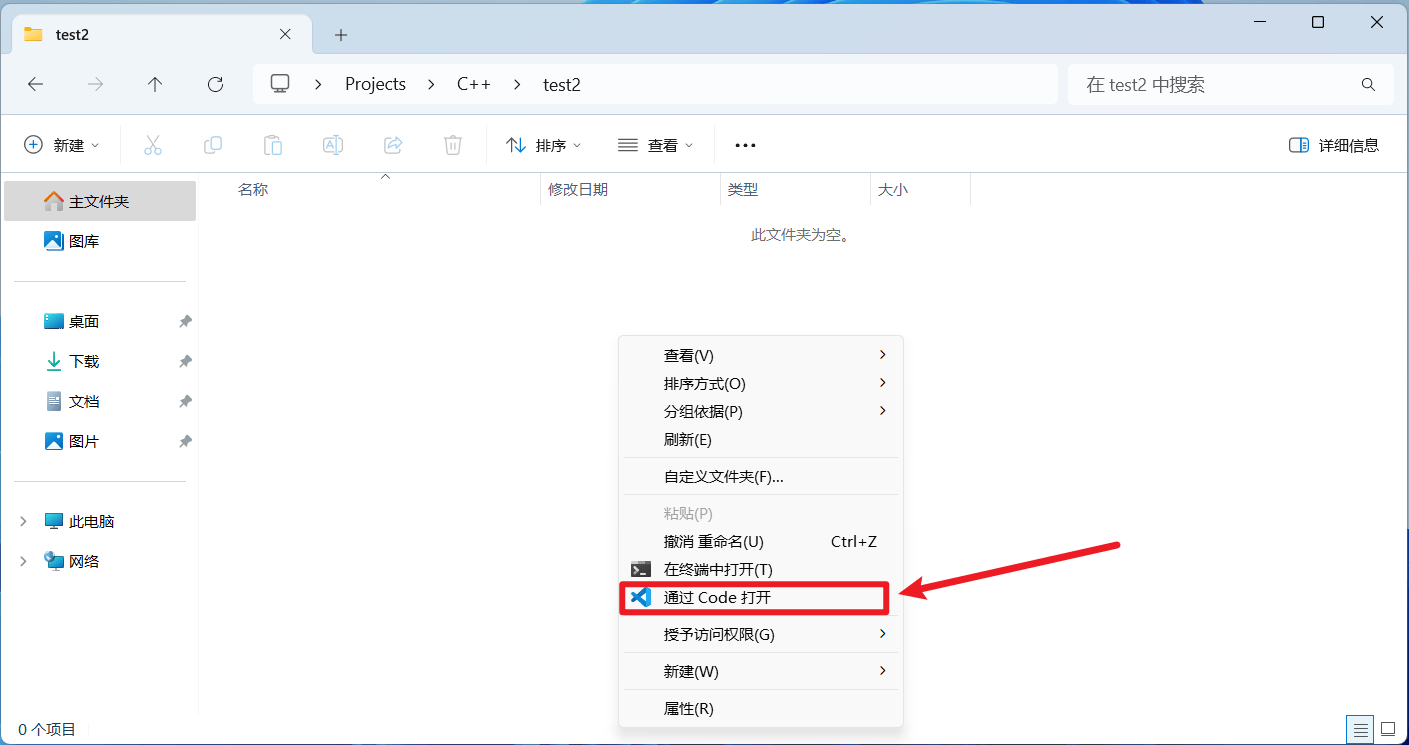1409x745 pixels.
Task: Add a new tab with the plus icon
Action: 341,35
